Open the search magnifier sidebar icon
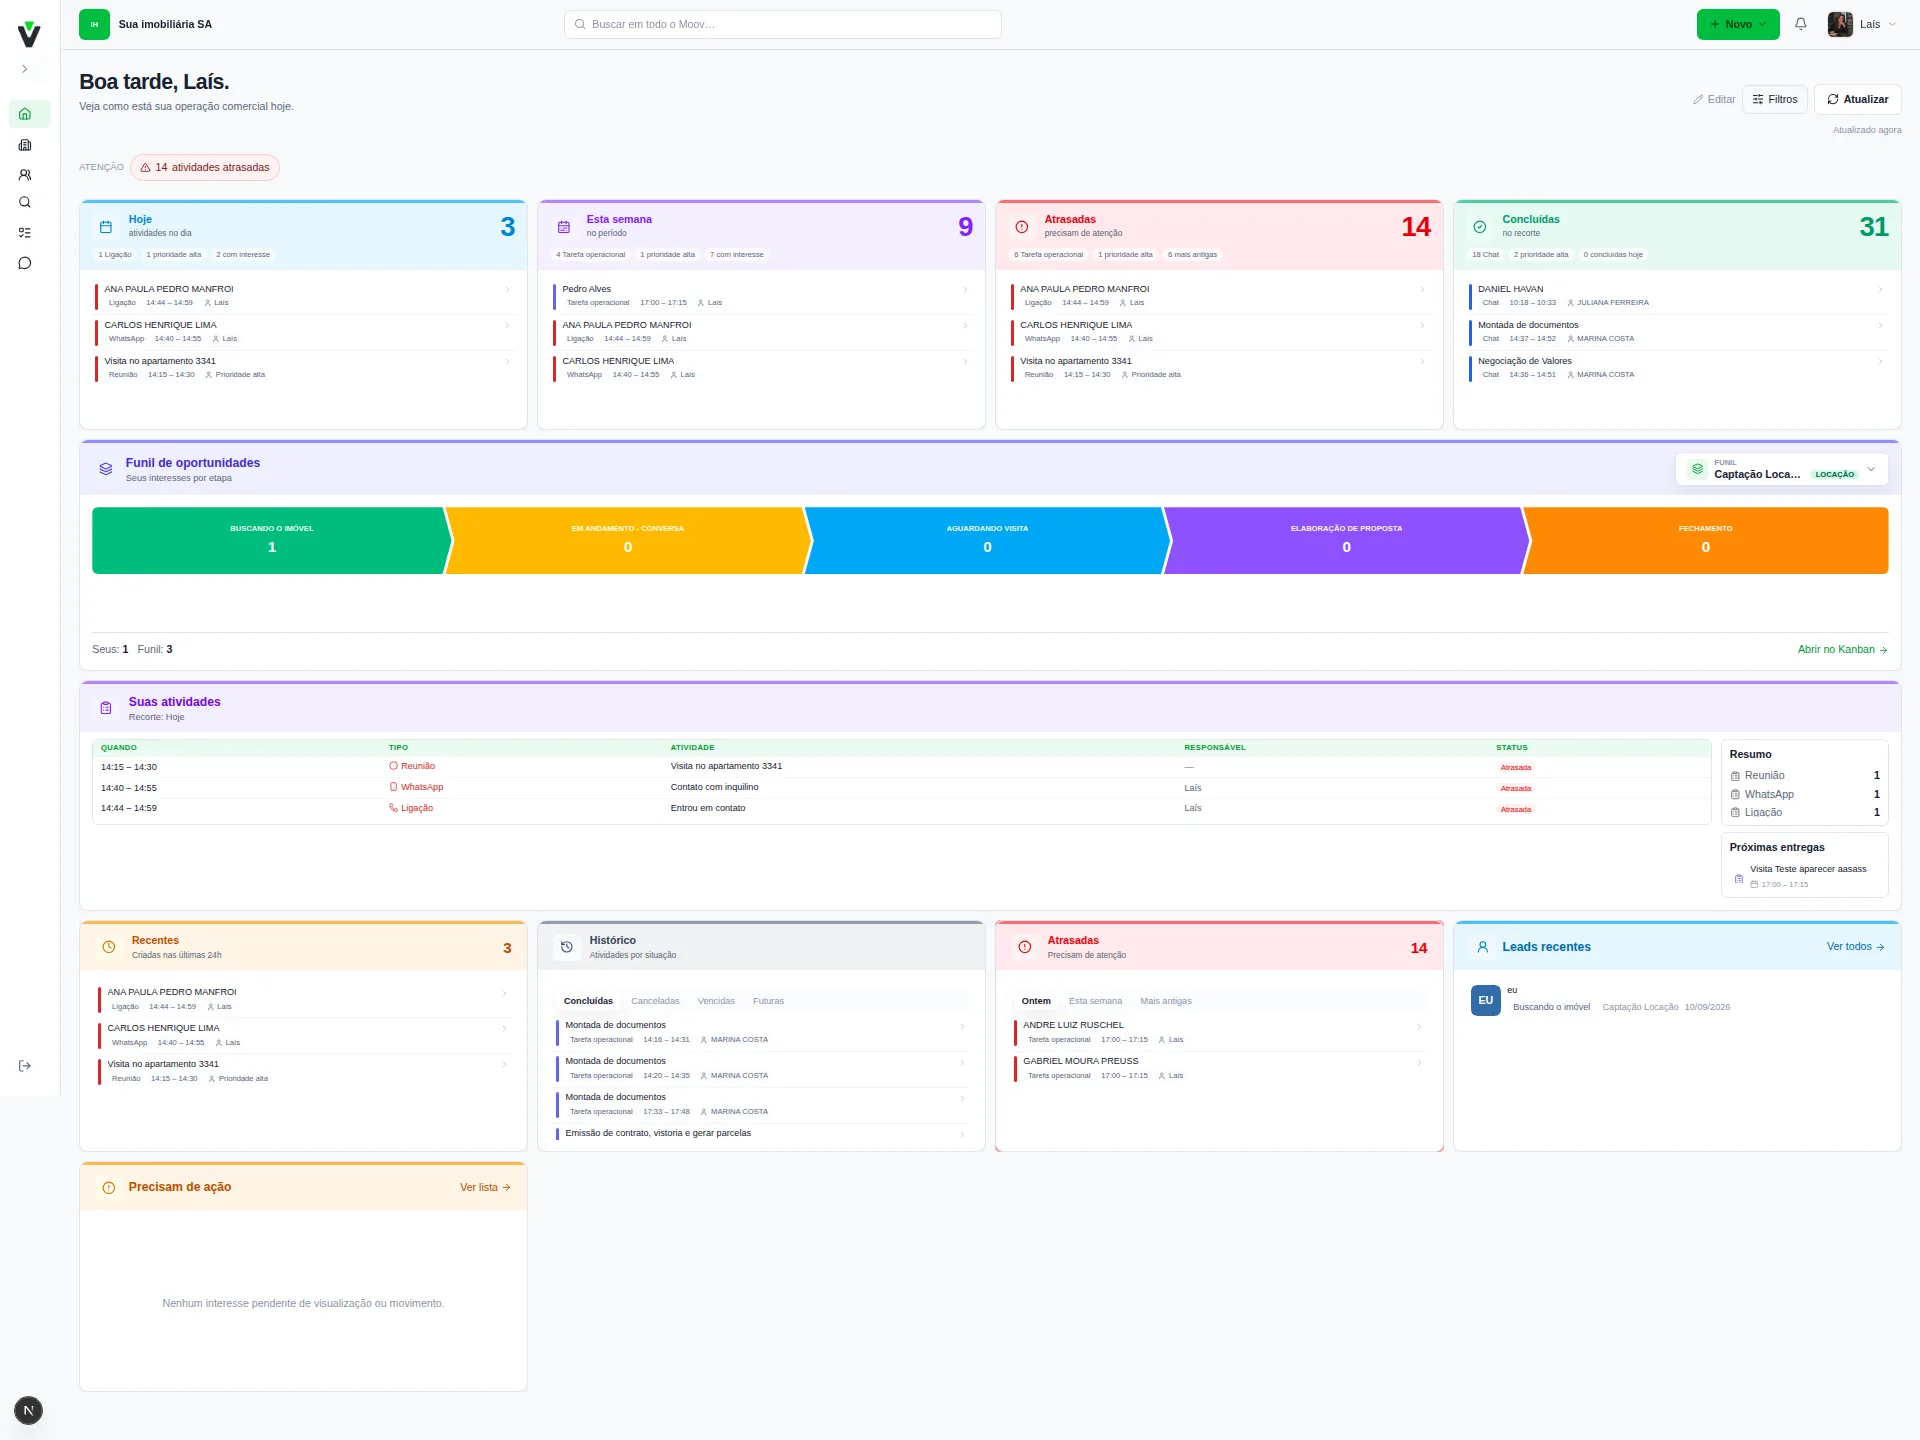The image size is (1920, 1440). pos(25,202)
